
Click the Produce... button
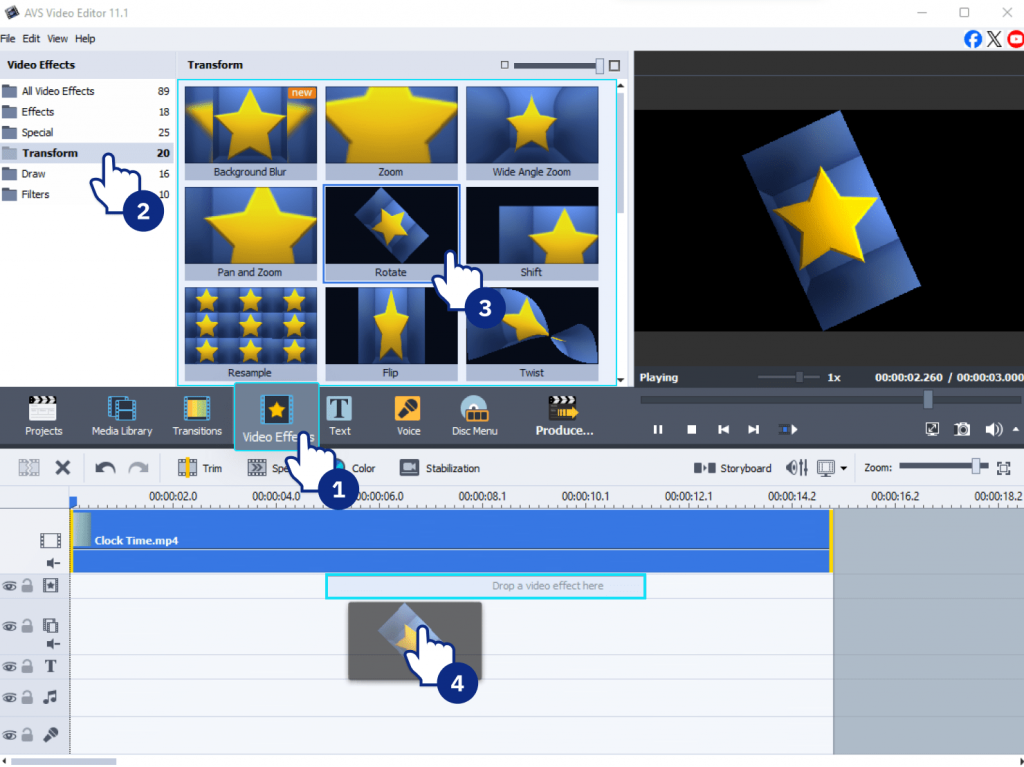[x=564, y=416]
